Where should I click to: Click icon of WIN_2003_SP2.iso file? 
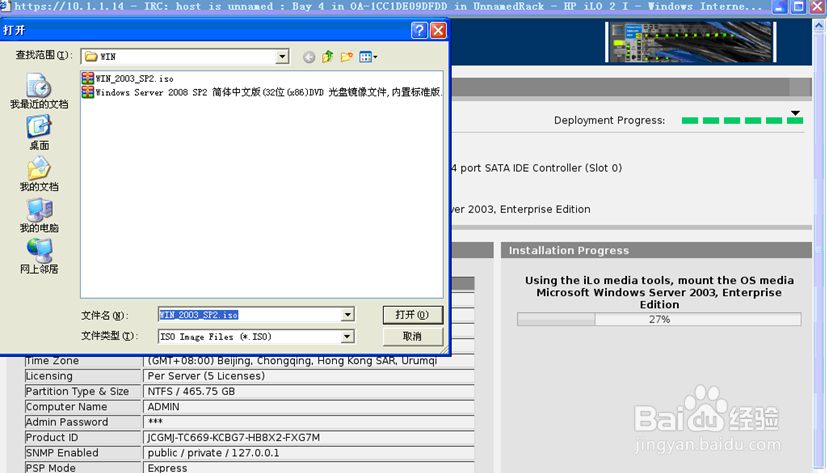(x=88, y=79)
